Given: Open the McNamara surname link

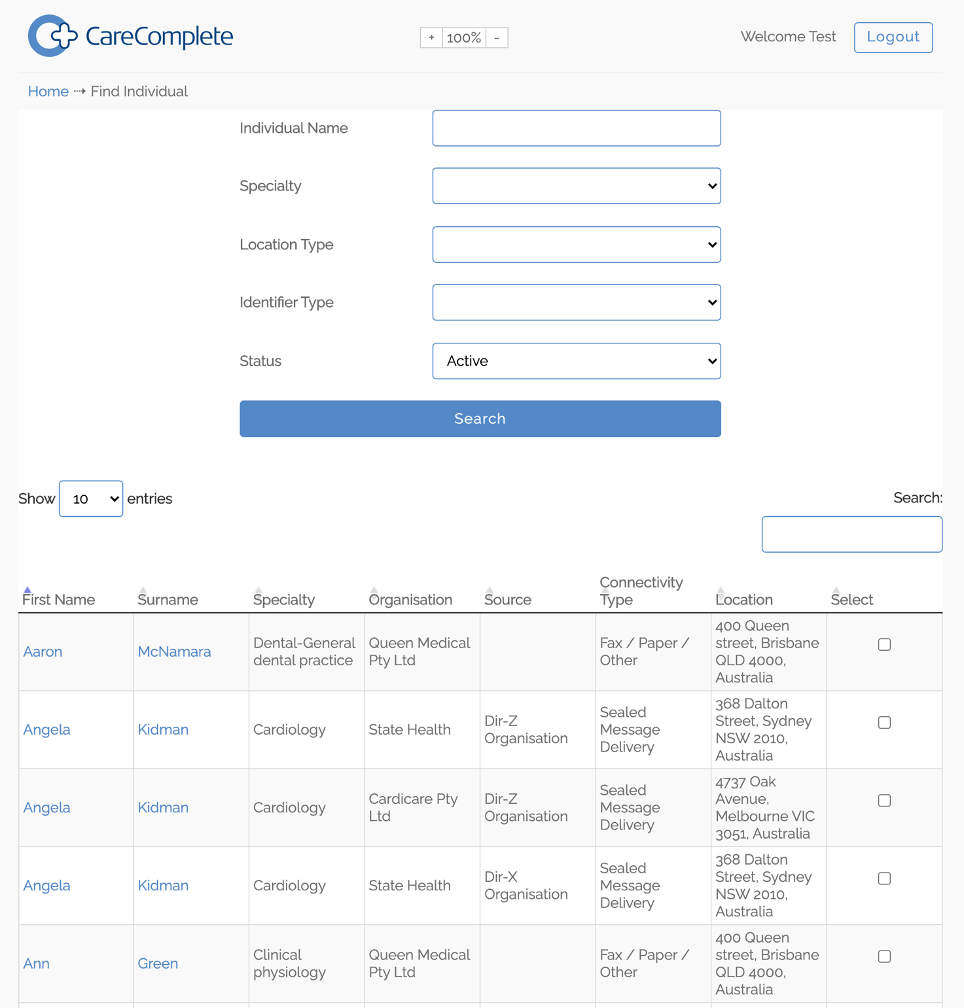Looking at the screenshot, I should [x=174, y=652].
